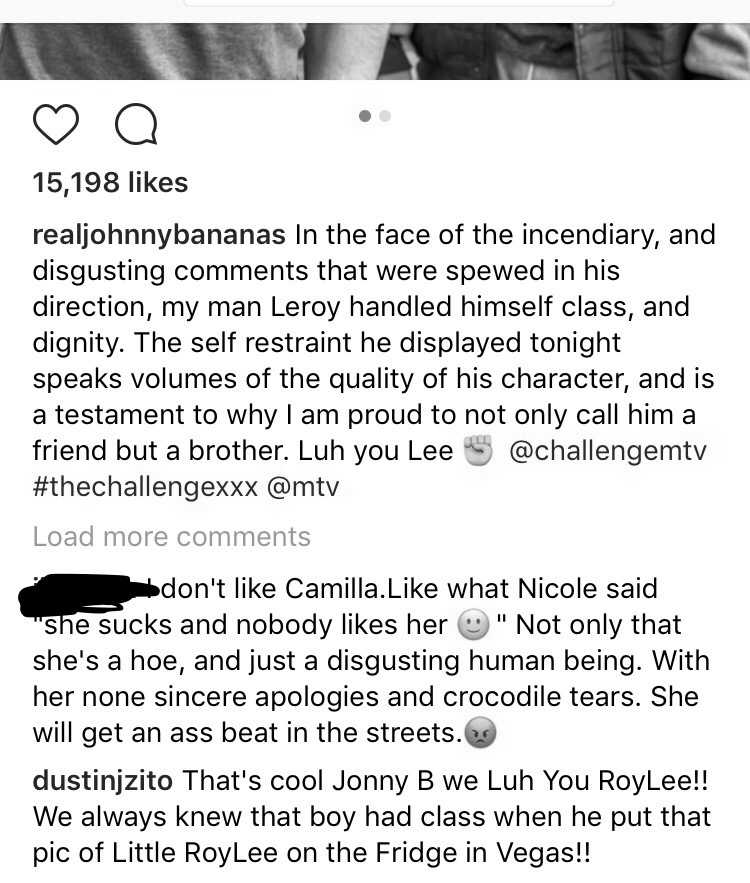Select the first carousel dot indicator

pyautogui.click(x=365, y=116)
